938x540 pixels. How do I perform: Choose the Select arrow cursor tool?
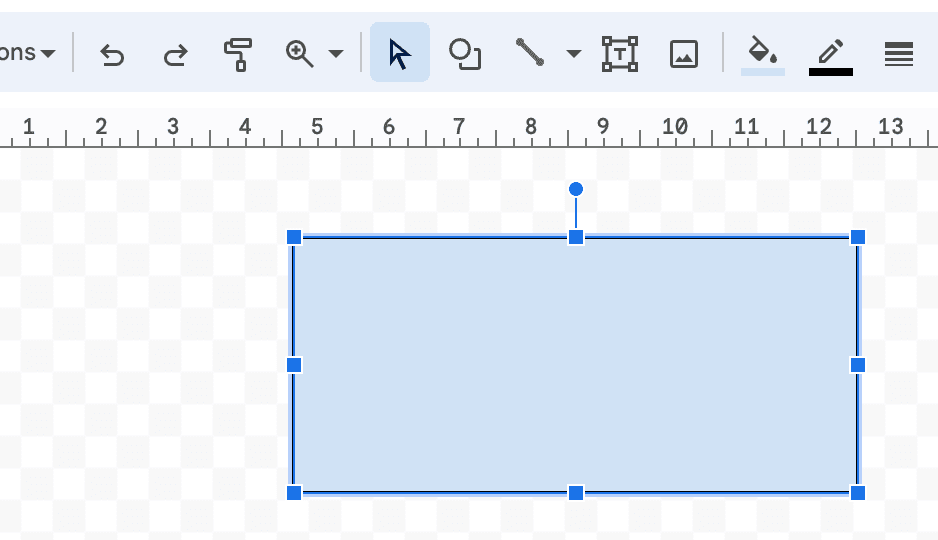pos(399,53)
